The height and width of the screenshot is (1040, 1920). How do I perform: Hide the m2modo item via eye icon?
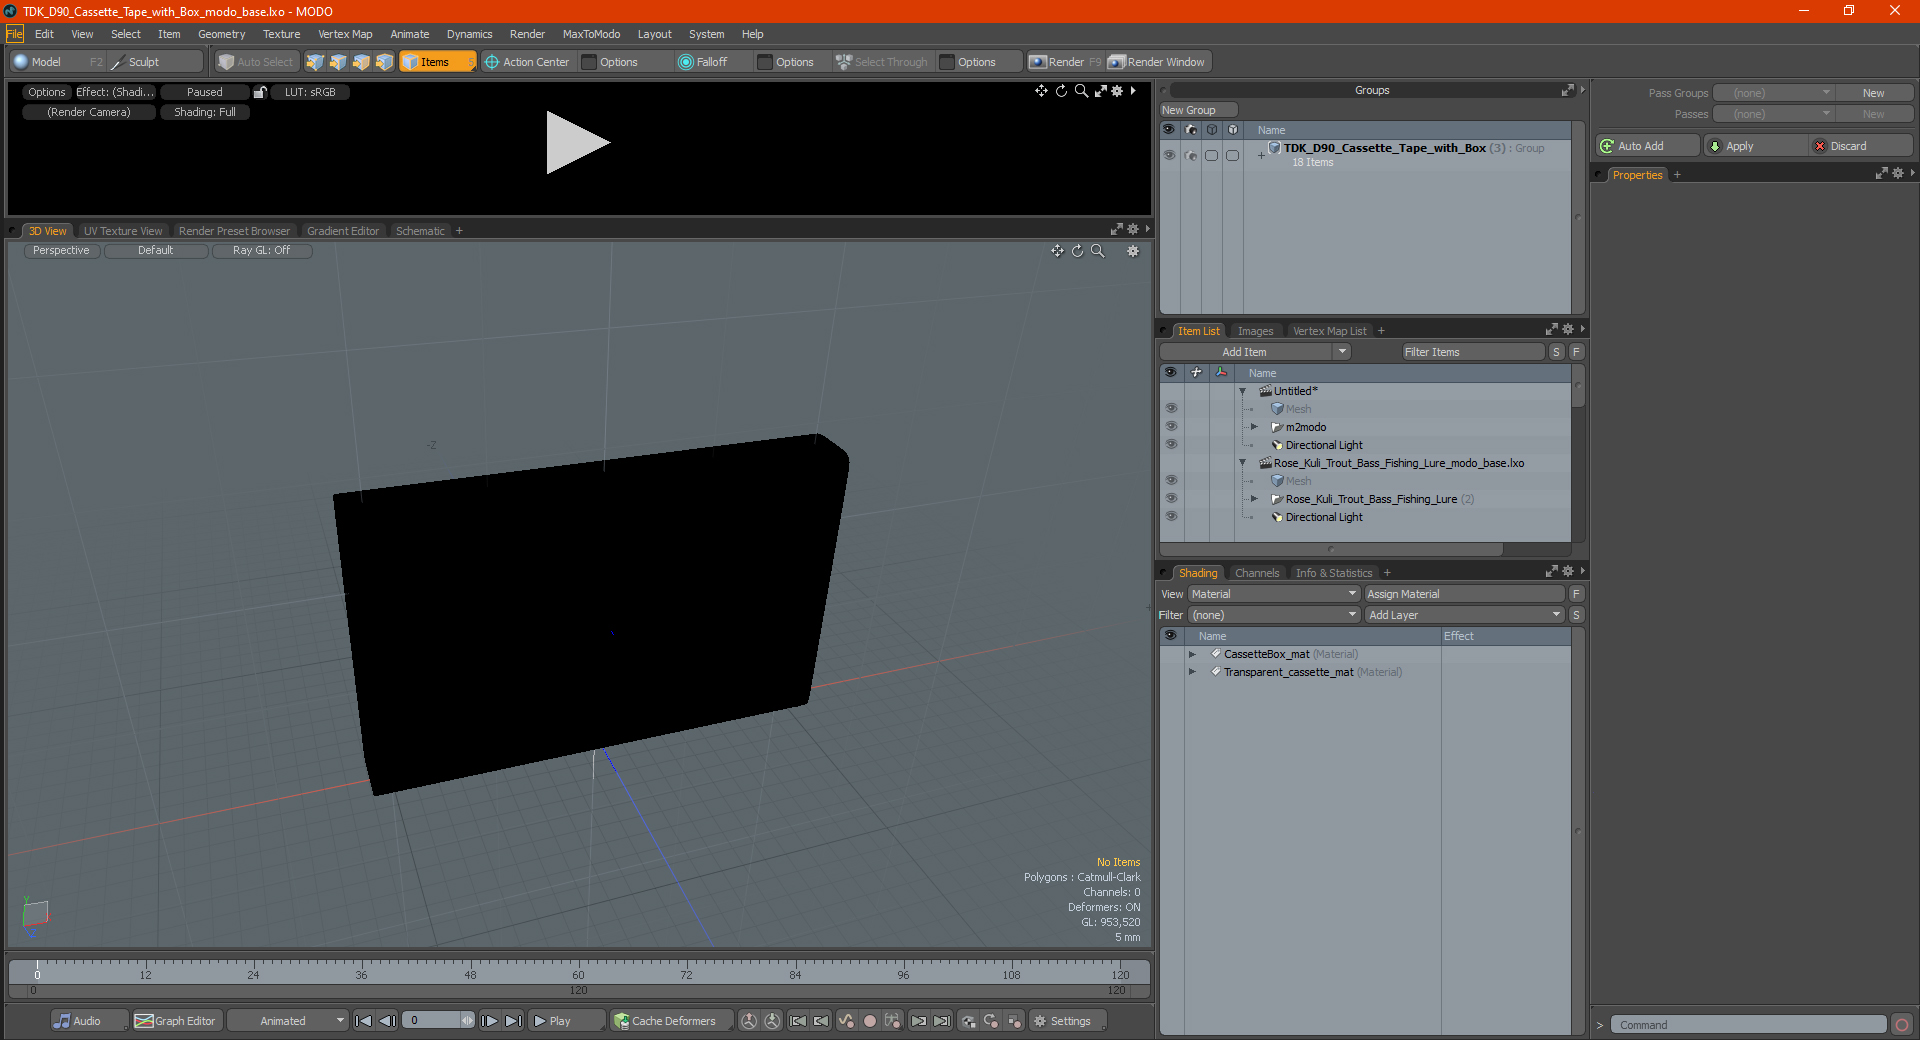click(1171, 427)
